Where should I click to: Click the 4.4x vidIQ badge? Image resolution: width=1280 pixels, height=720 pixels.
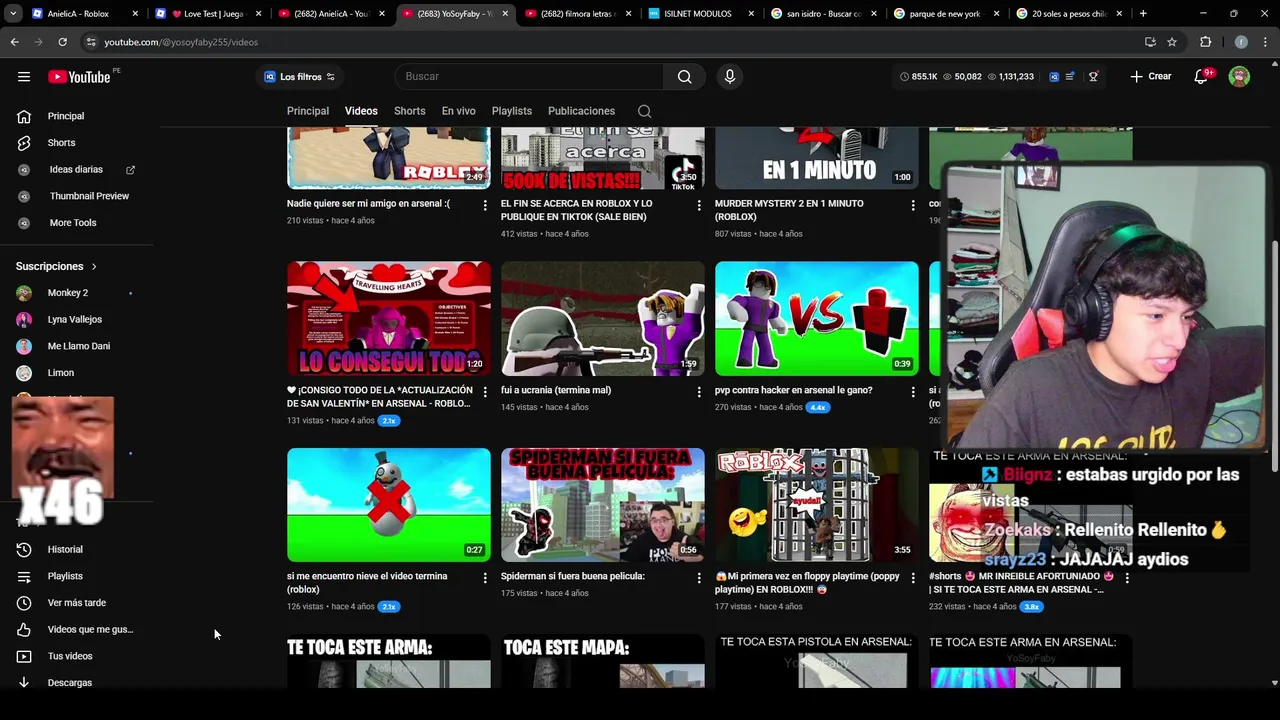(x=818, y=407)
